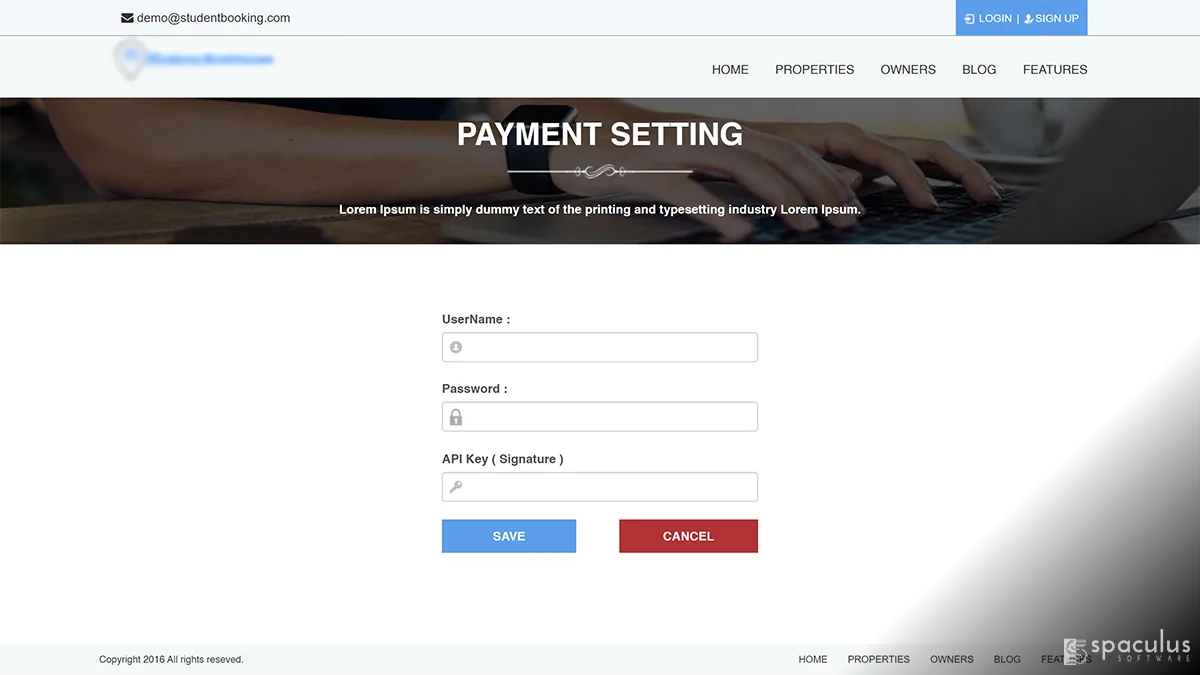This screenshot has height=675, width=1200.
Task: Click the SIGN UP link in header
Action: point(1057,18)
